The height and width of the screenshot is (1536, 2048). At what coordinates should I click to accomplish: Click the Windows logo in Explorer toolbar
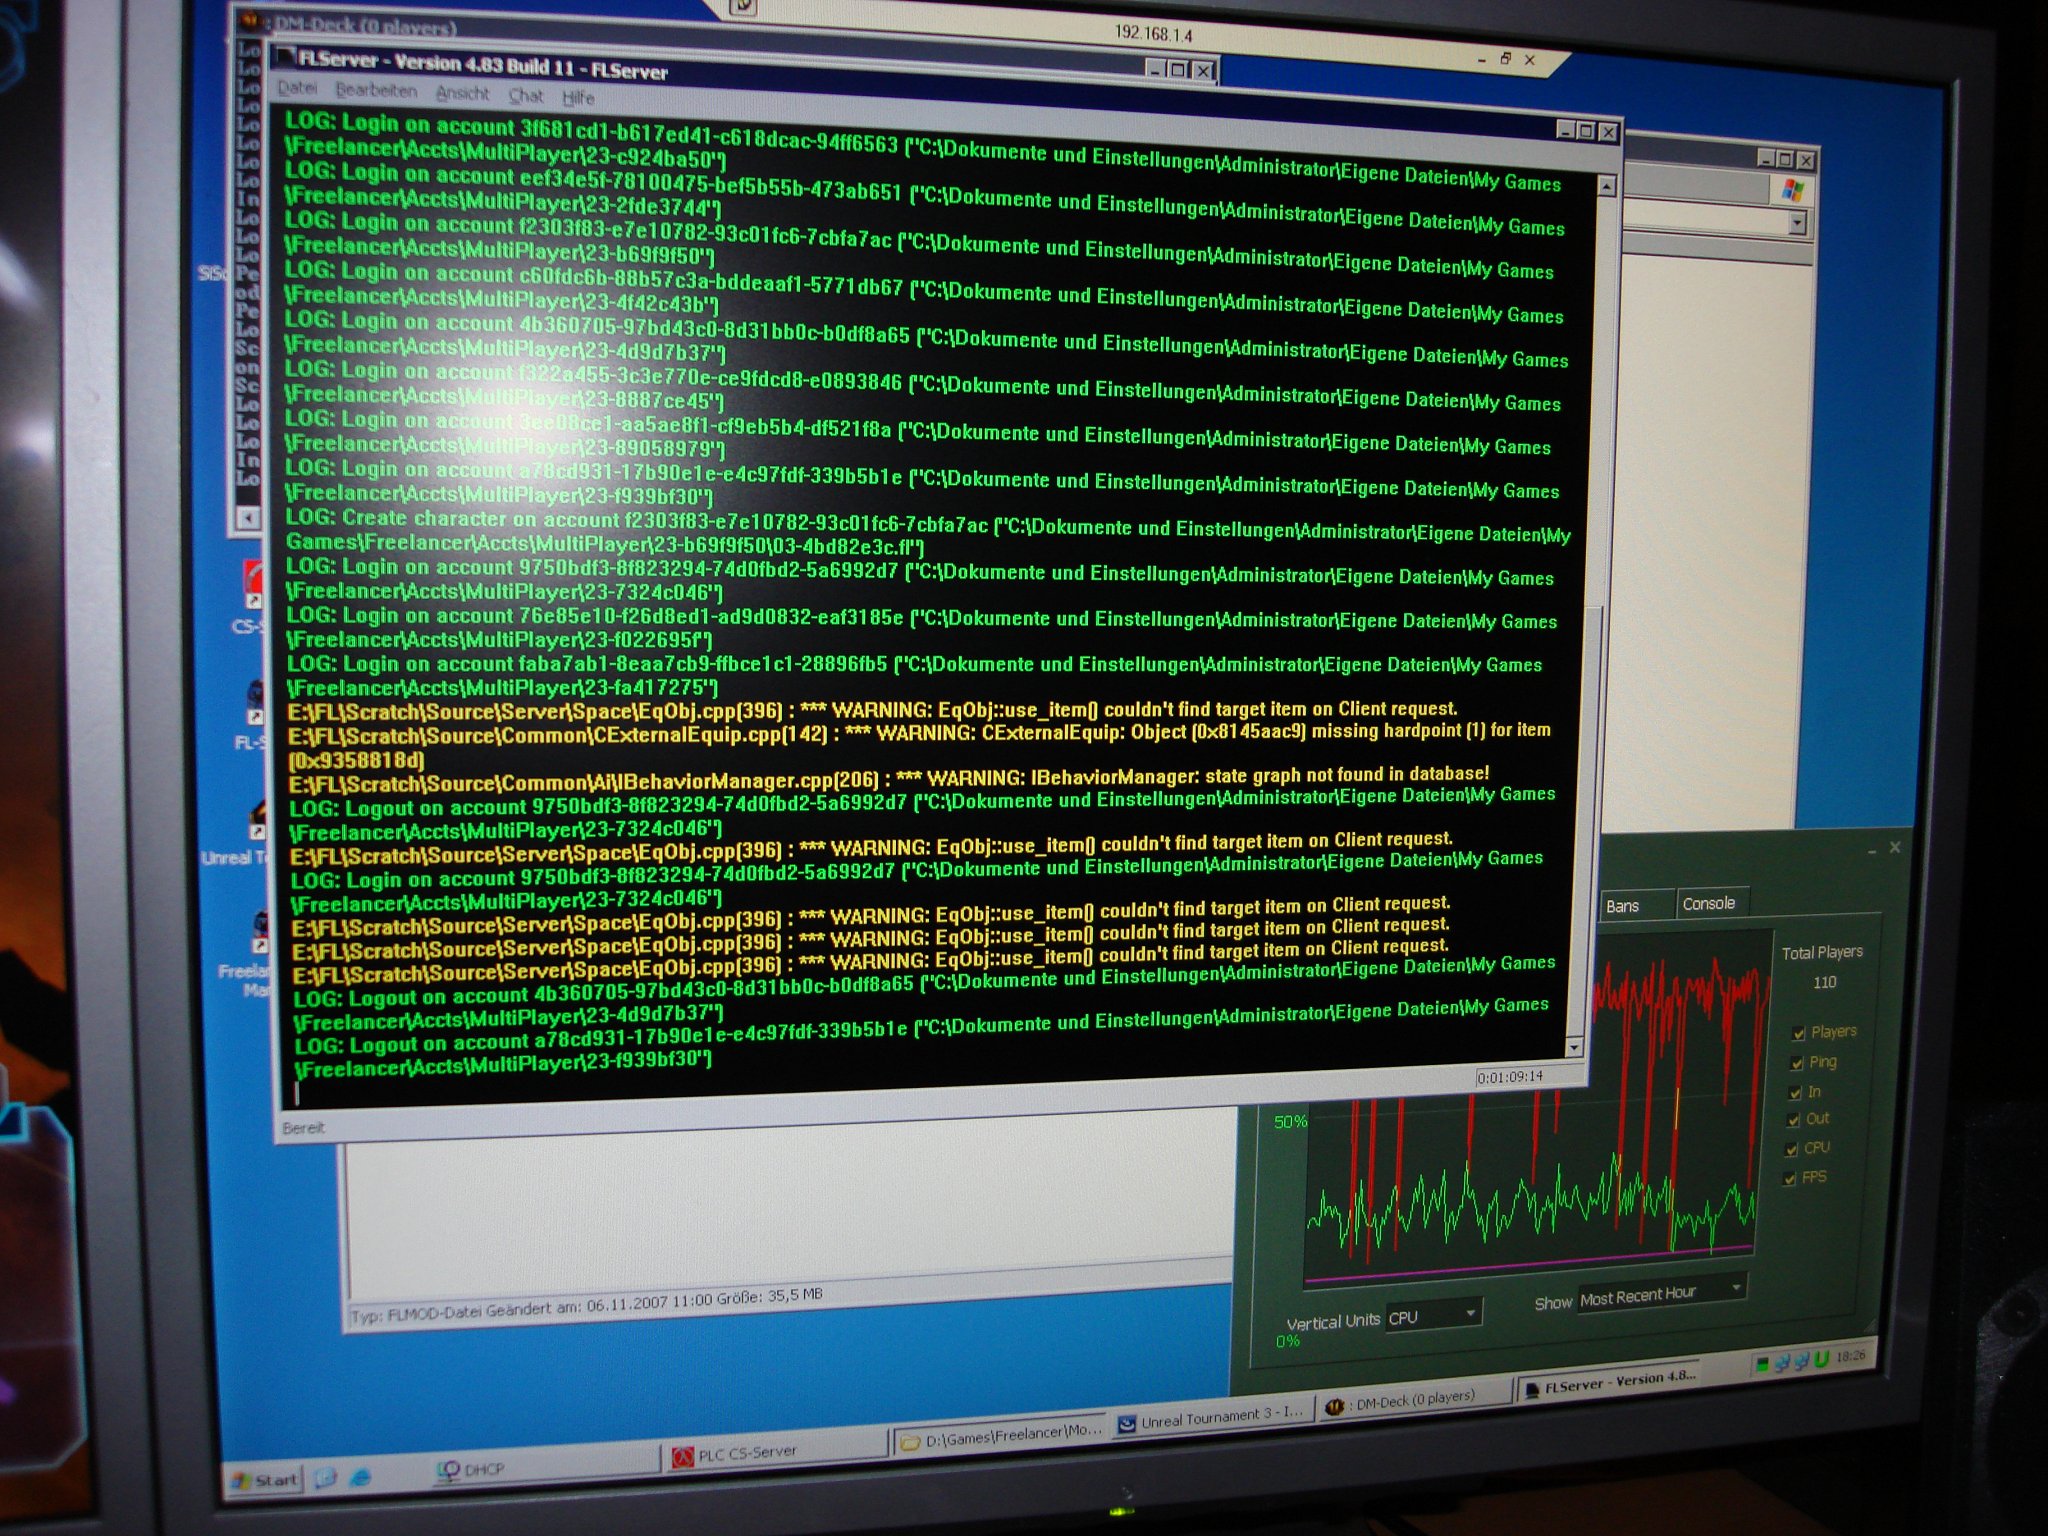coord(1793,191)
